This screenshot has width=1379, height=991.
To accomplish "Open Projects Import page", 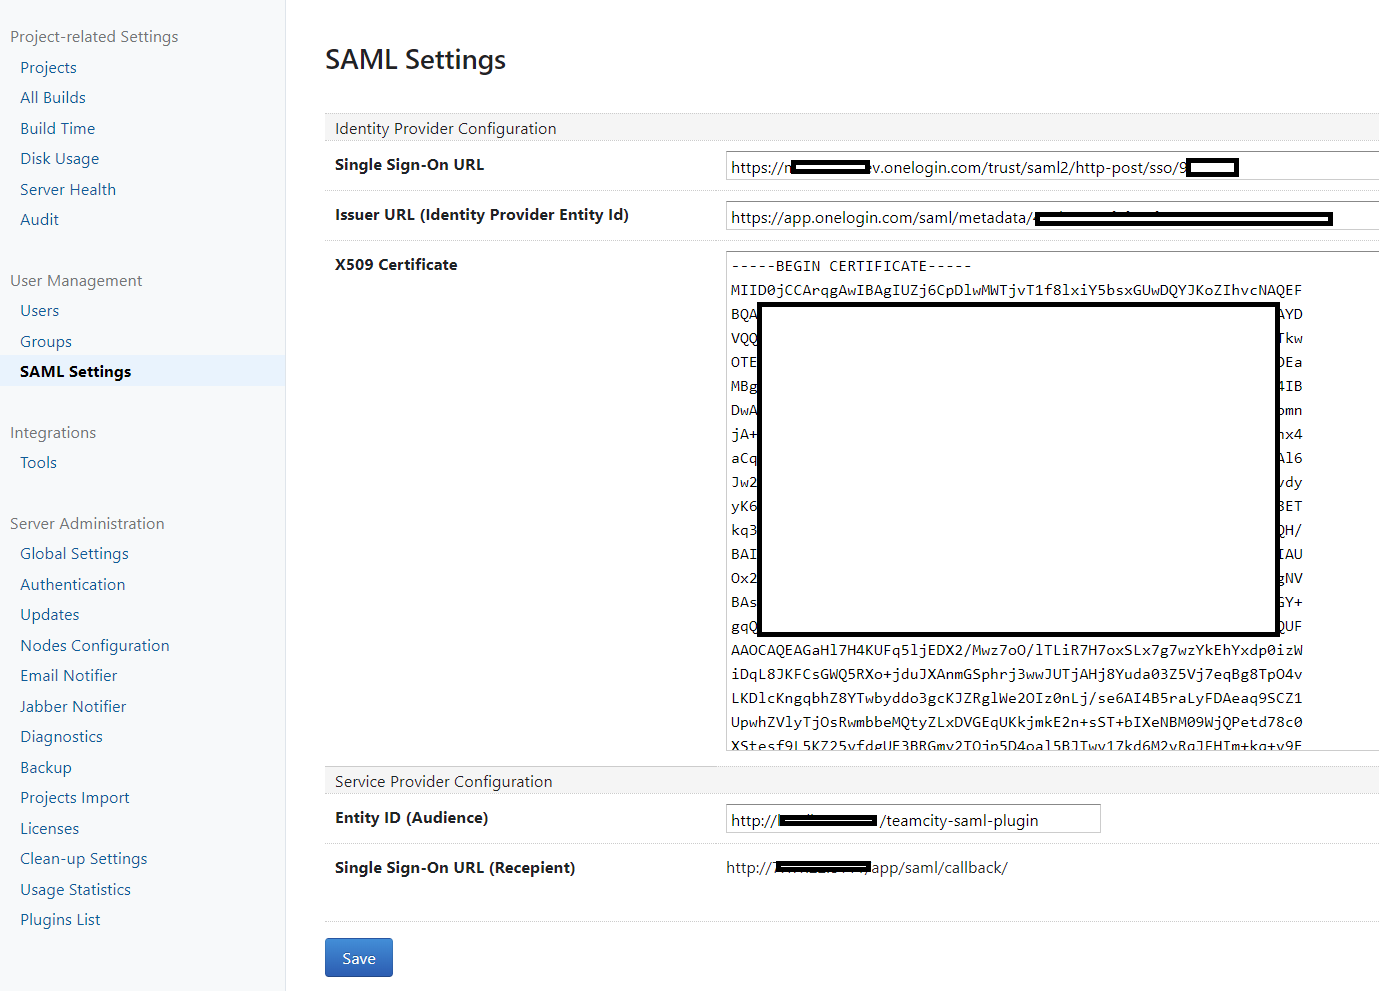I will (x=75, y=798).
